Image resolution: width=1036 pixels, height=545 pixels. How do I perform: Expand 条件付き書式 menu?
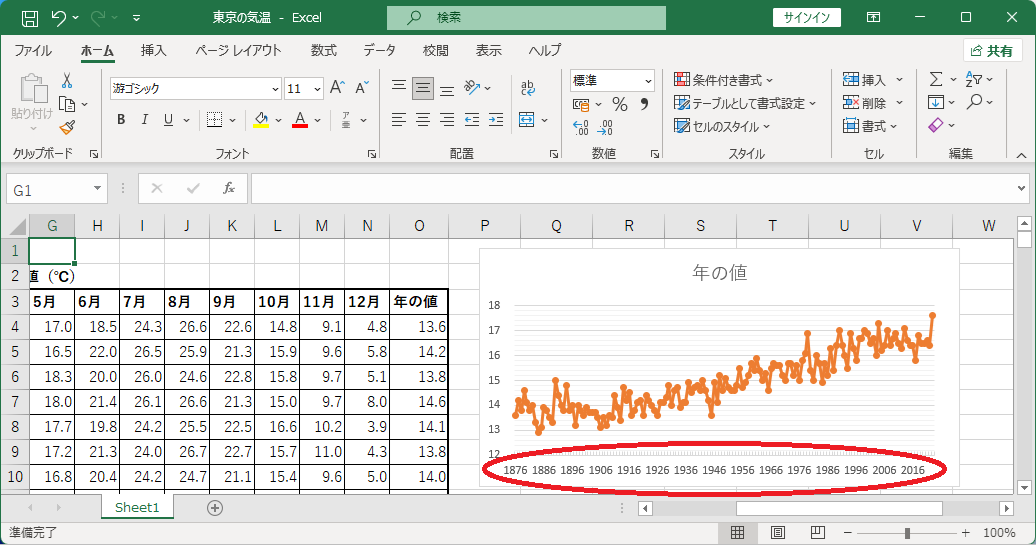tap(723, 80)
